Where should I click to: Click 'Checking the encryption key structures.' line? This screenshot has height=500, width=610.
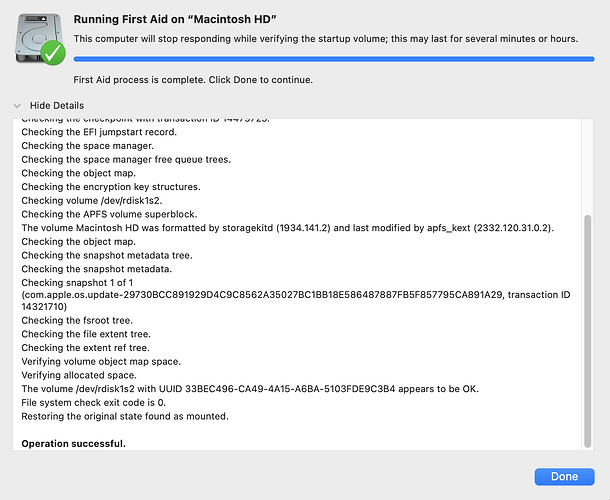111,187
